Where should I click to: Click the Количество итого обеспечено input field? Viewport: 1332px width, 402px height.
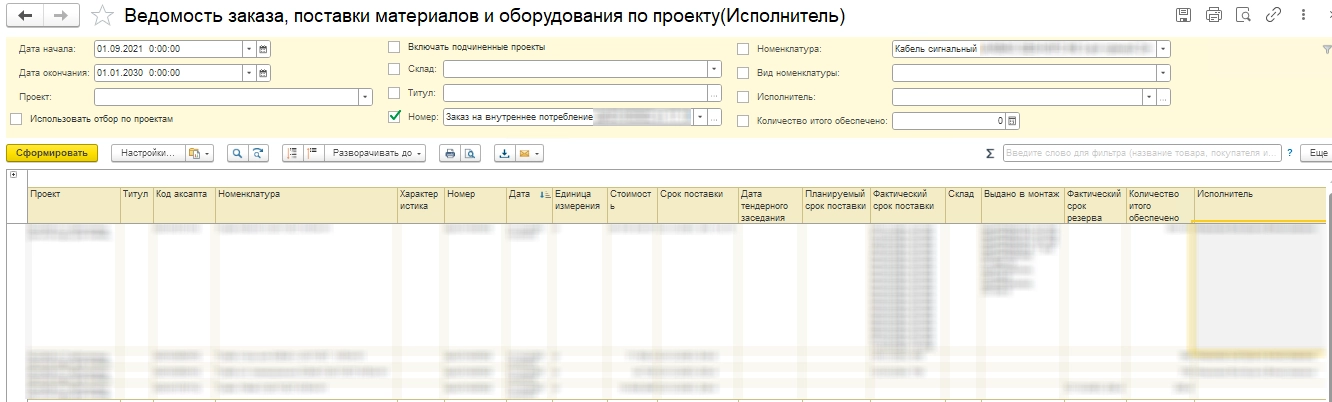(947, 121)
